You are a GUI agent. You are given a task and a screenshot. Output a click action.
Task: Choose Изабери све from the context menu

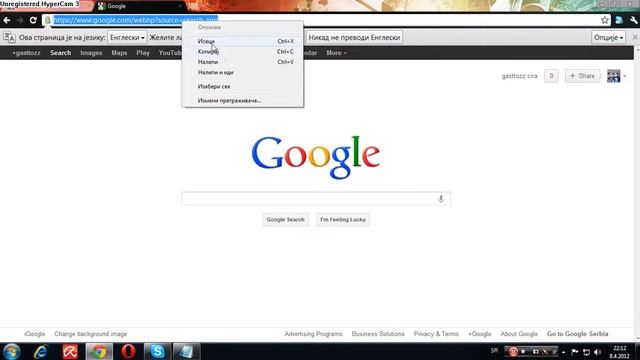tap(242, 87)
